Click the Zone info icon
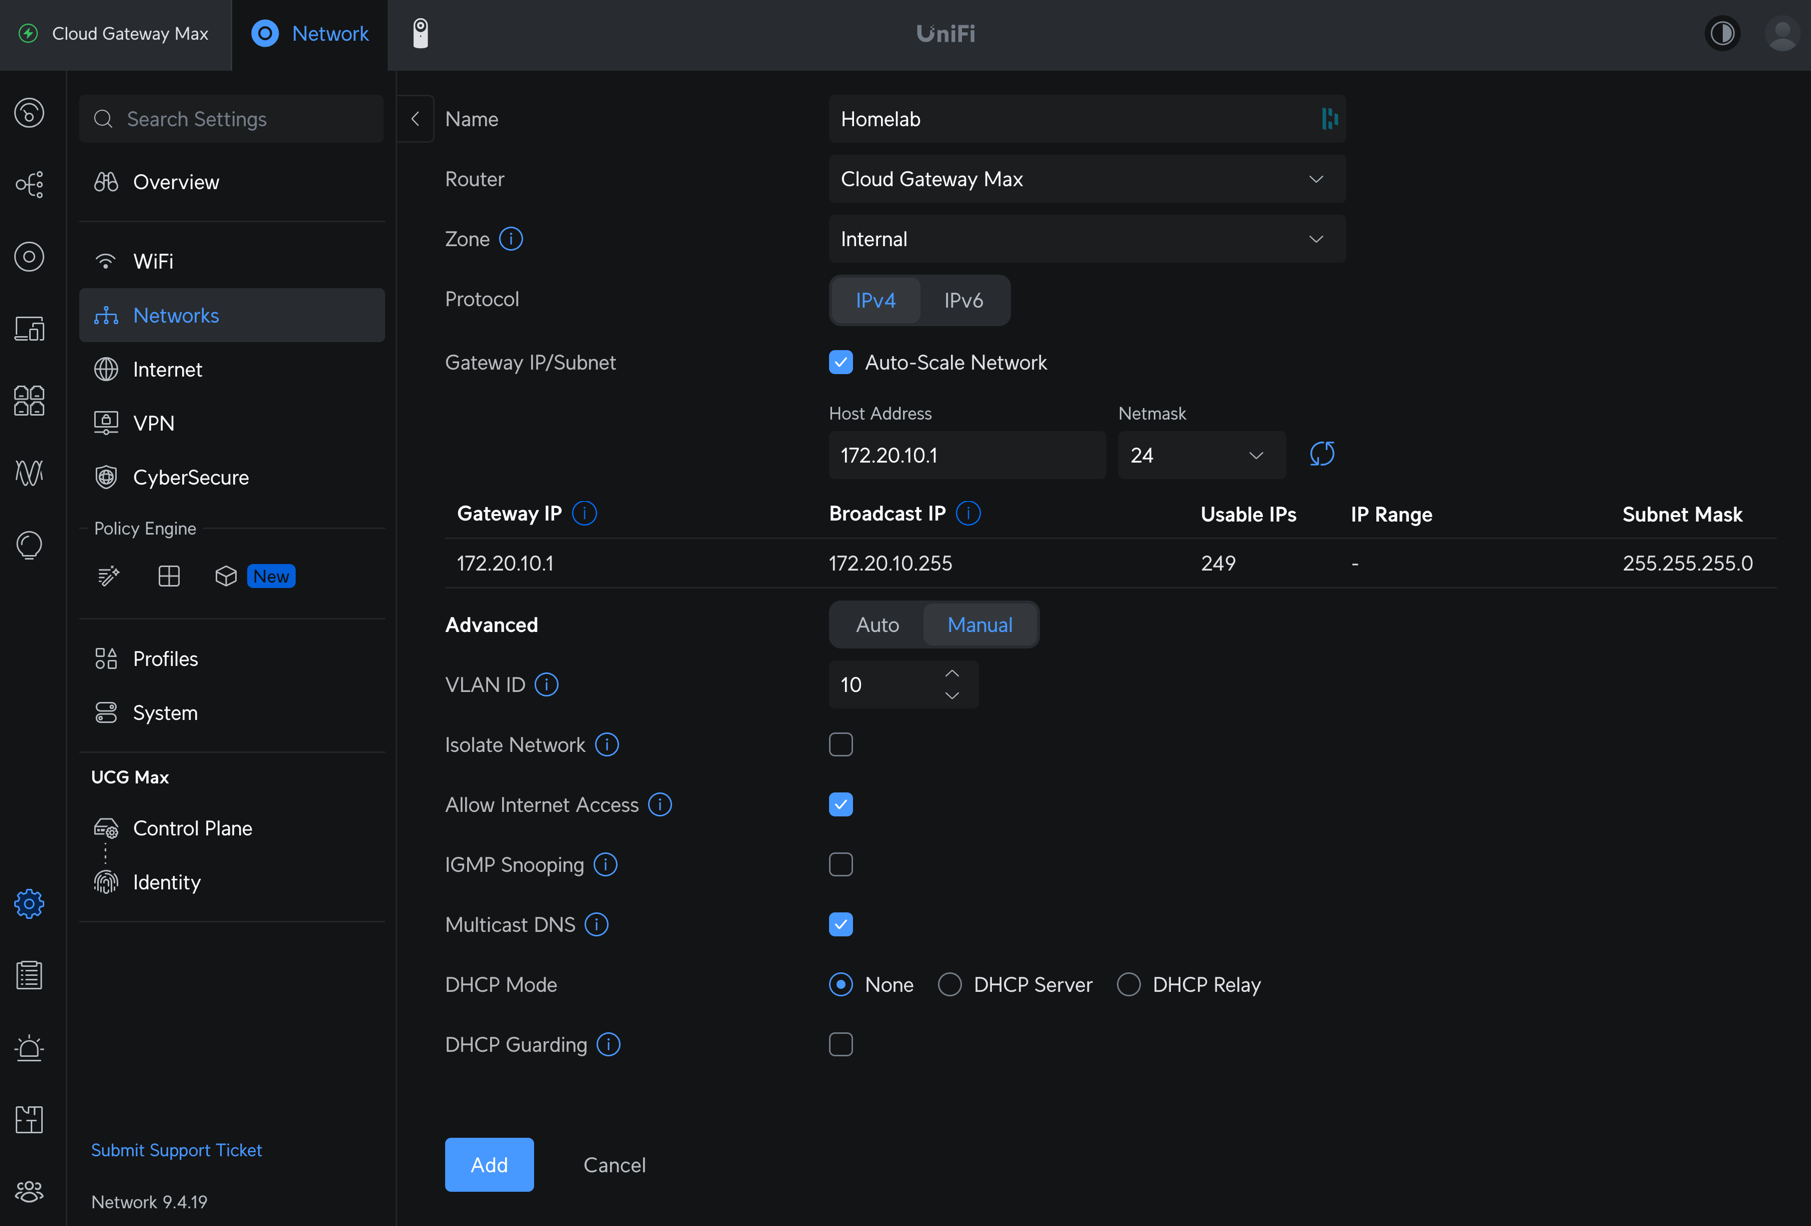The width and height of the screenshot is (1811, 1226). tap(511, 239)
